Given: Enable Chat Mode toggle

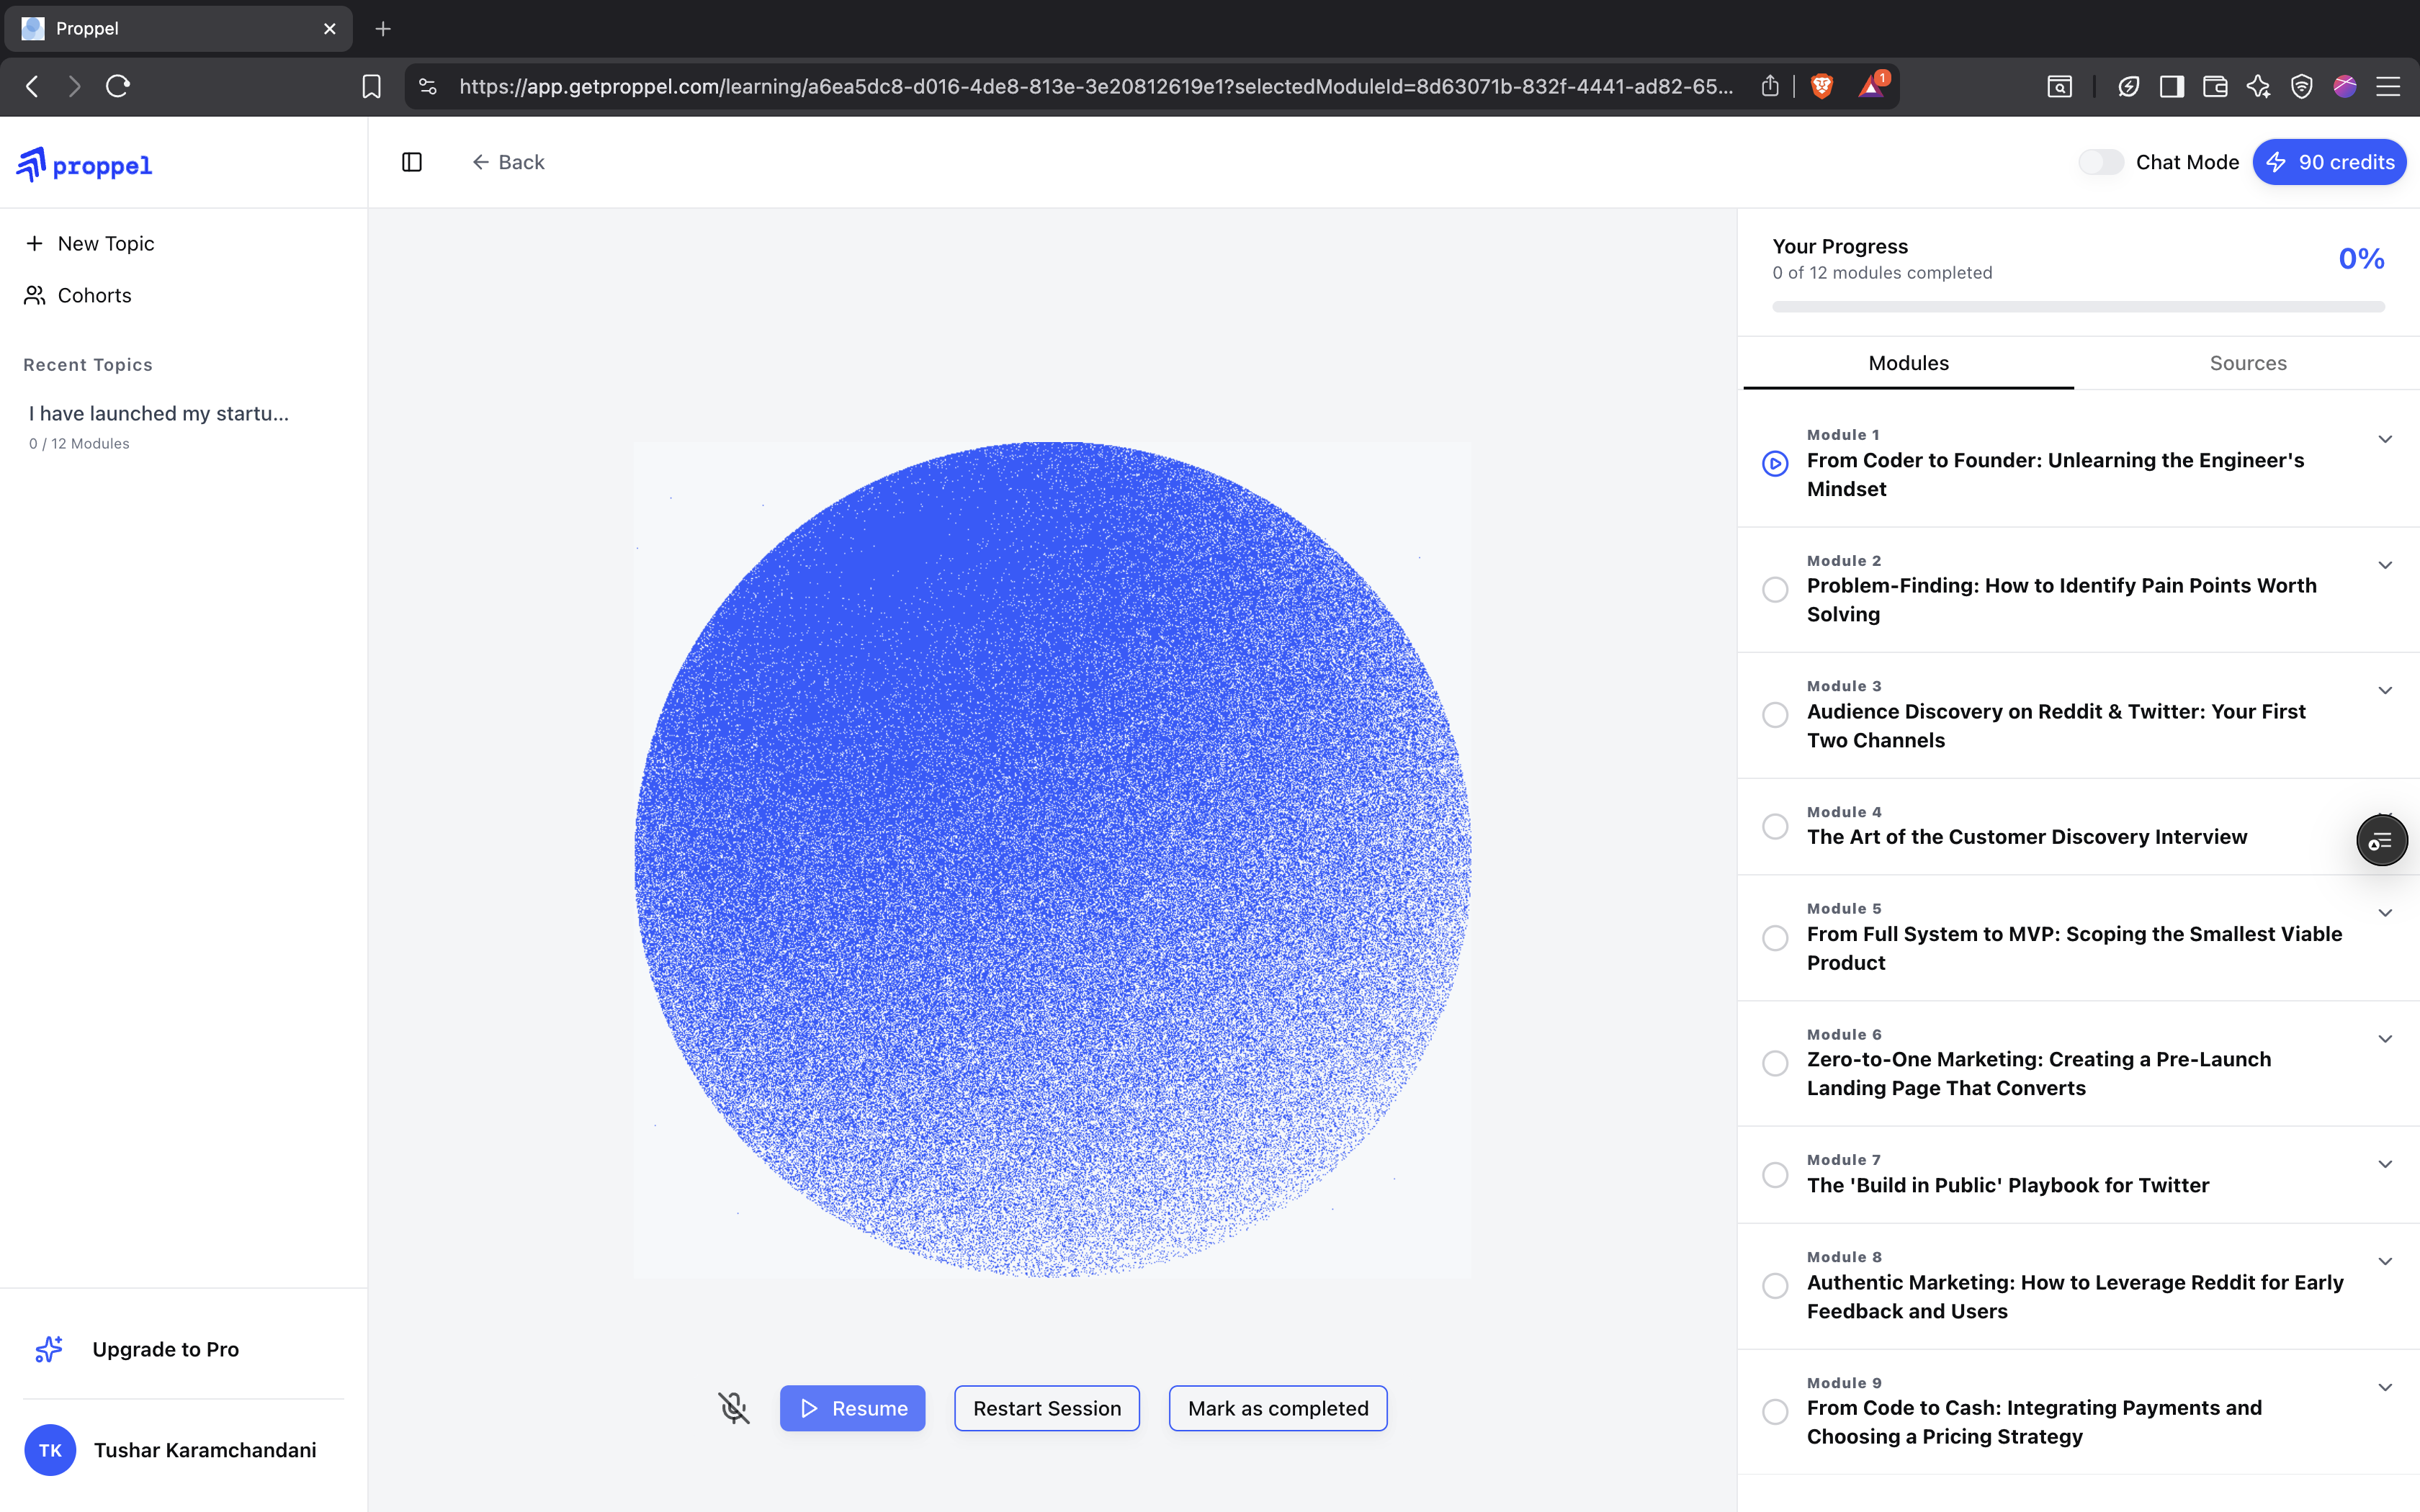Looking at the screenshot, I should (2100, 162).
